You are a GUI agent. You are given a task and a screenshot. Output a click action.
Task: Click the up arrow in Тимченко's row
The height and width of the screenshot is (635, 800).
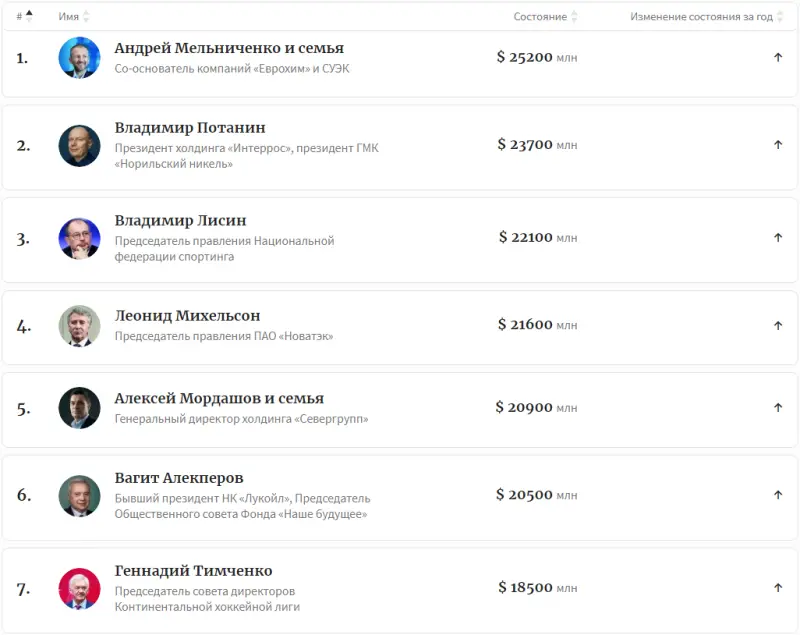pyautogui.click(x=778, y=588)
